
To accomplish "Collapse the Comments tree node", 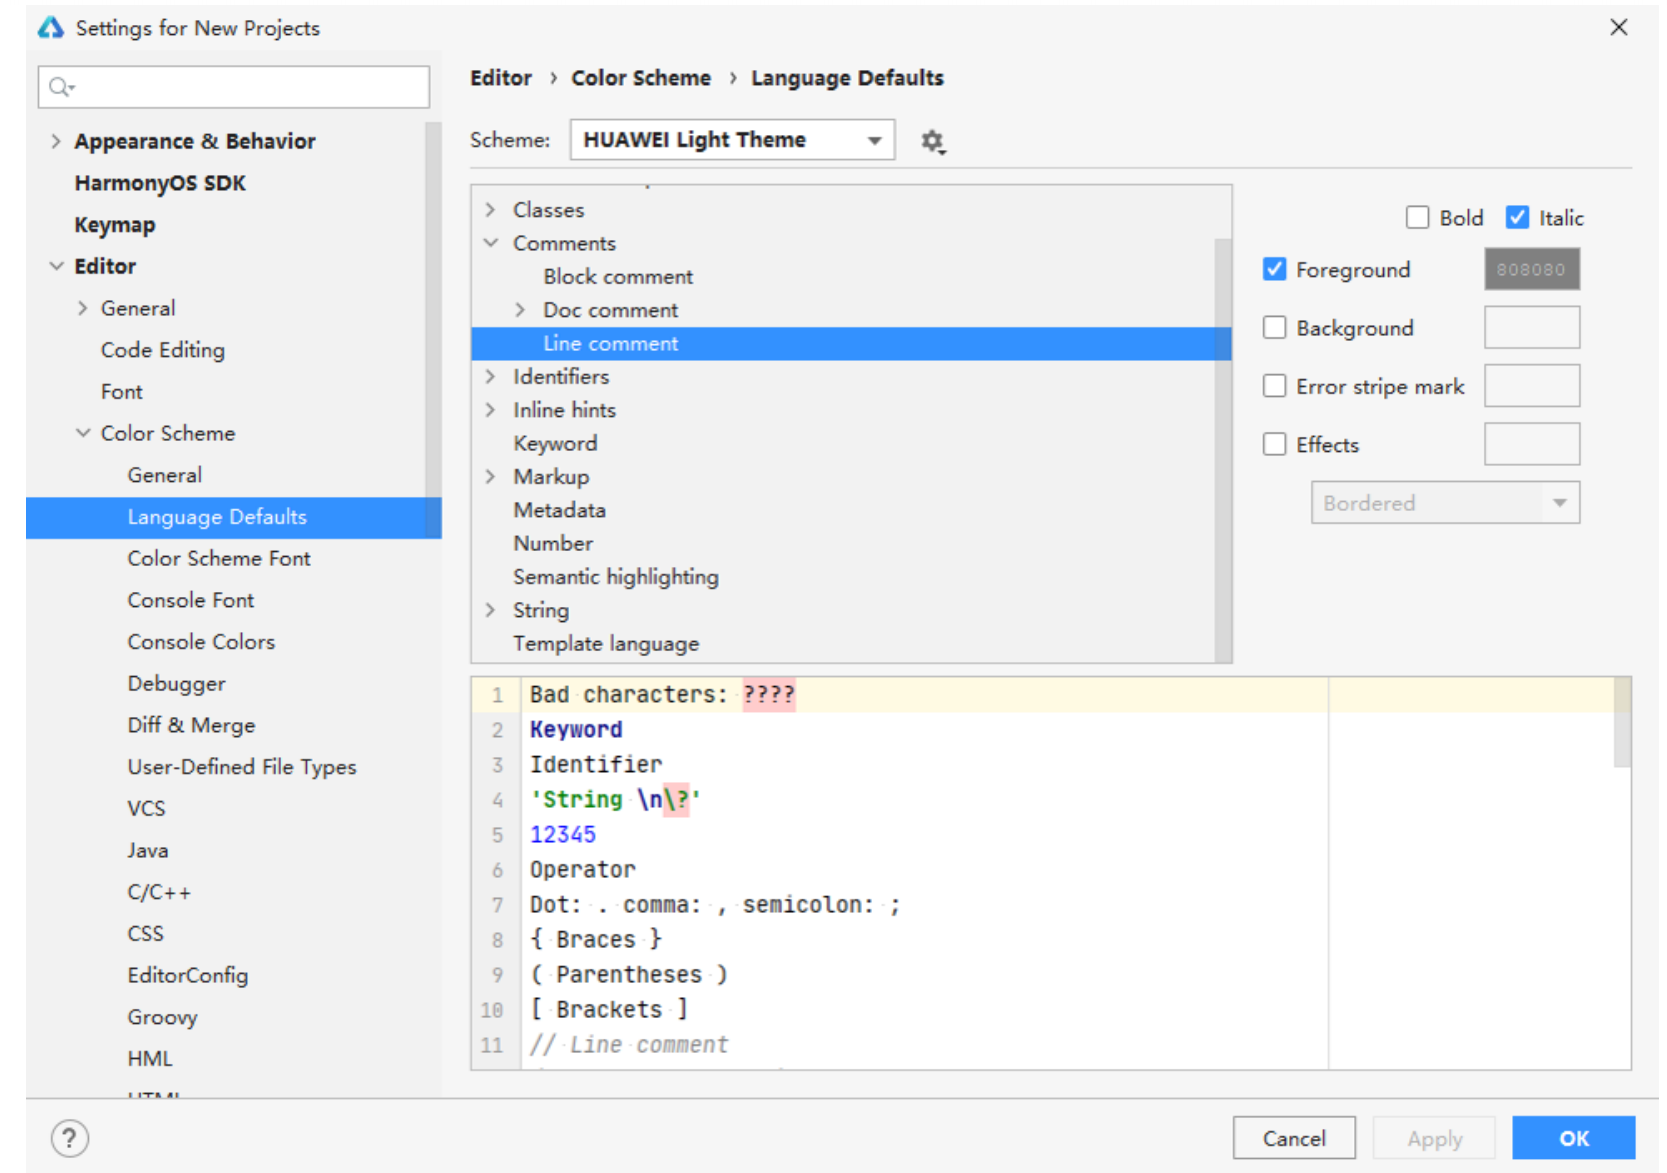I will [x=490, y=243].
